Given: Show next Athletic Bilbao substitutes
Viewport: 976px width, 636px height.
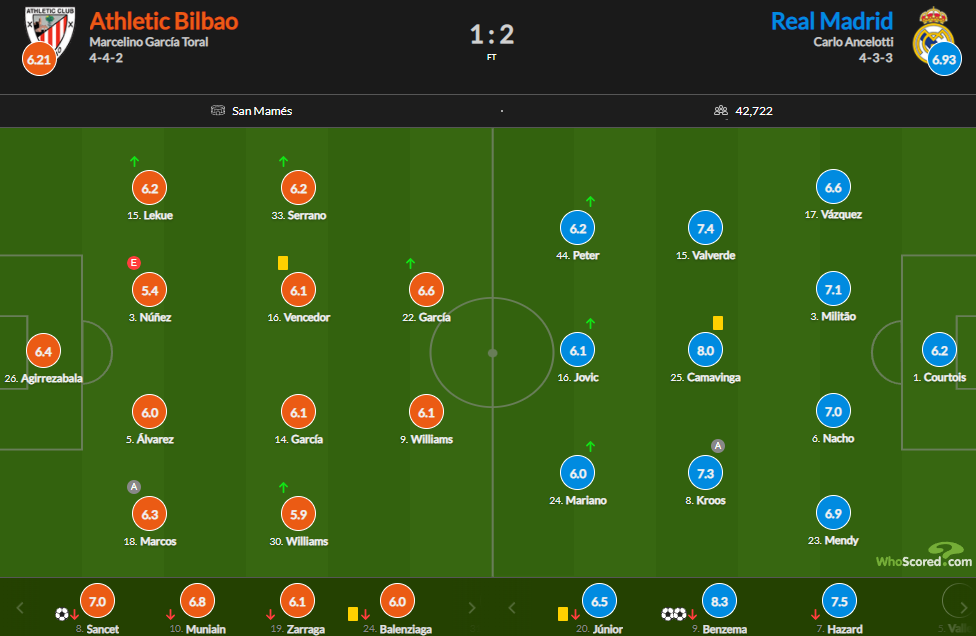Looking at the screenshot, I should tap(471, 607).
